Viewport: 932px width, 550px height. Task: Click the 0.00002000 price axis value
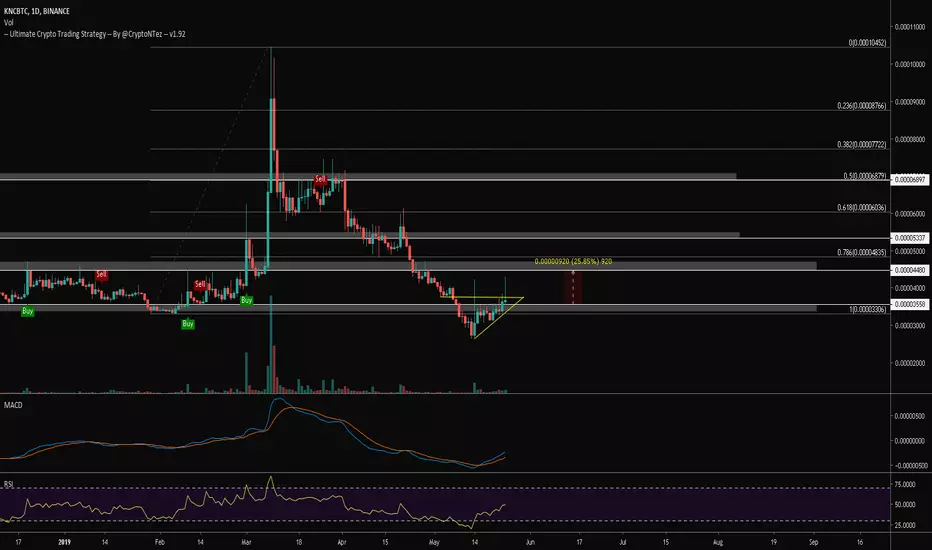pyautogui.click(x=910, y=363)
